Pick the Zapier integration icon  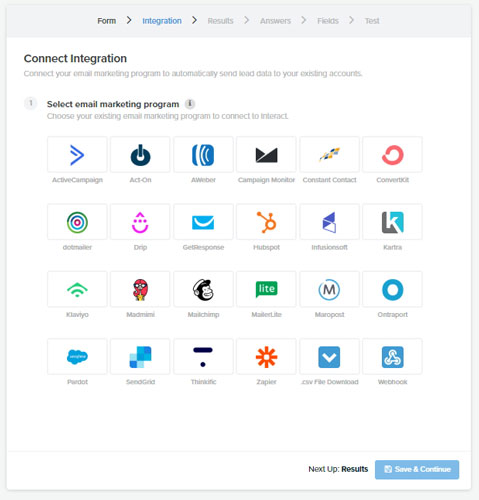click(x=266, y=357)
